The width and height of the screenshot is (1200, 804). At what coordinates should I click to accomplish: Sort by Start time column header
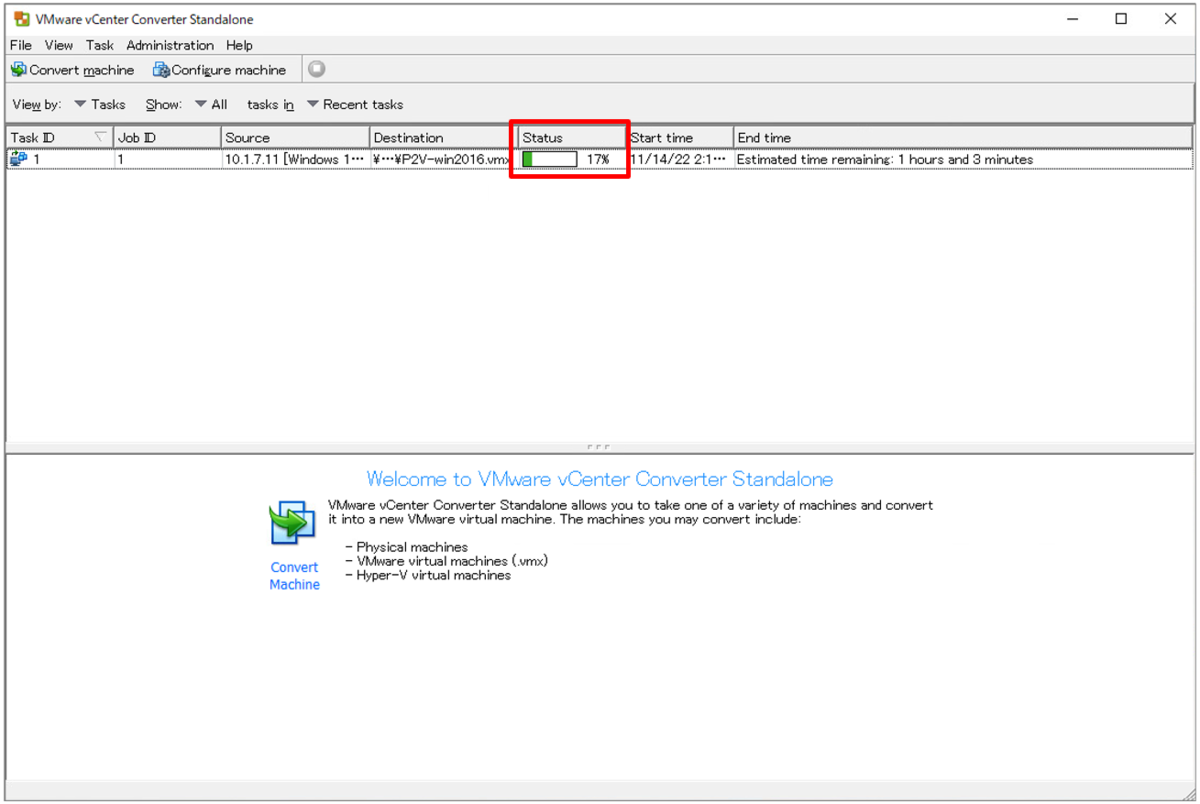pyautogui.click(x=680, y=137)
